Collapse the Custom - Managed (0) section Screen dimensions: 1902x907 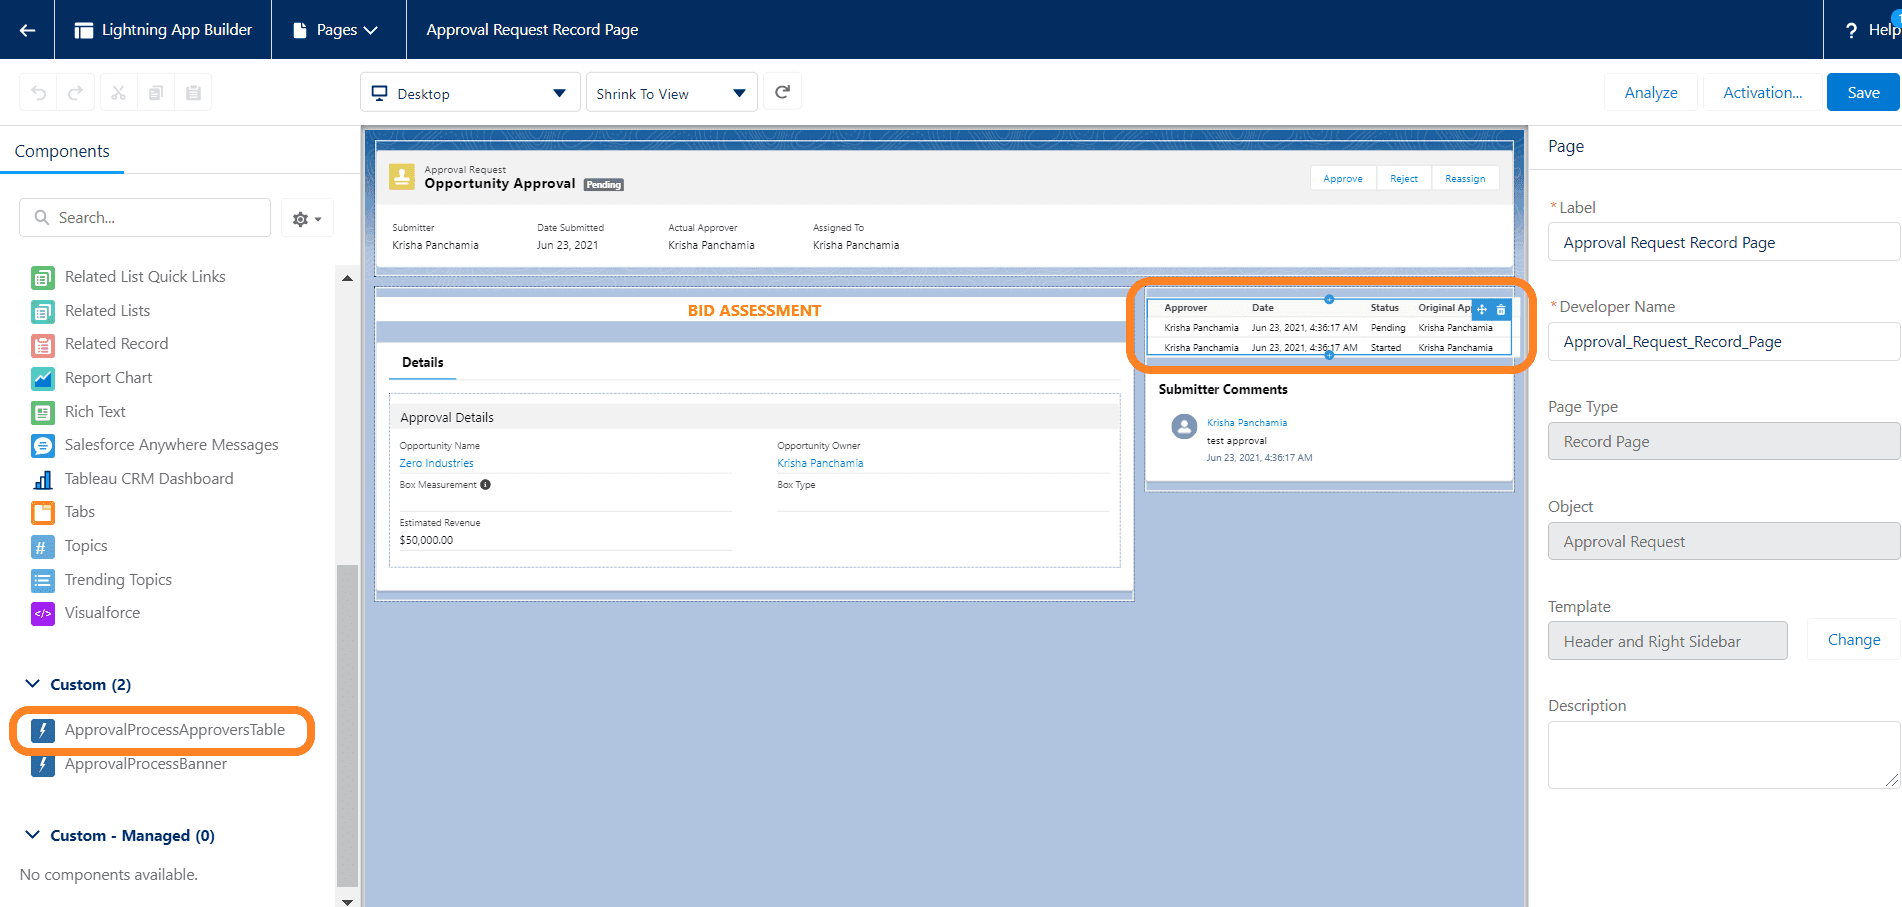pos(32,835)
